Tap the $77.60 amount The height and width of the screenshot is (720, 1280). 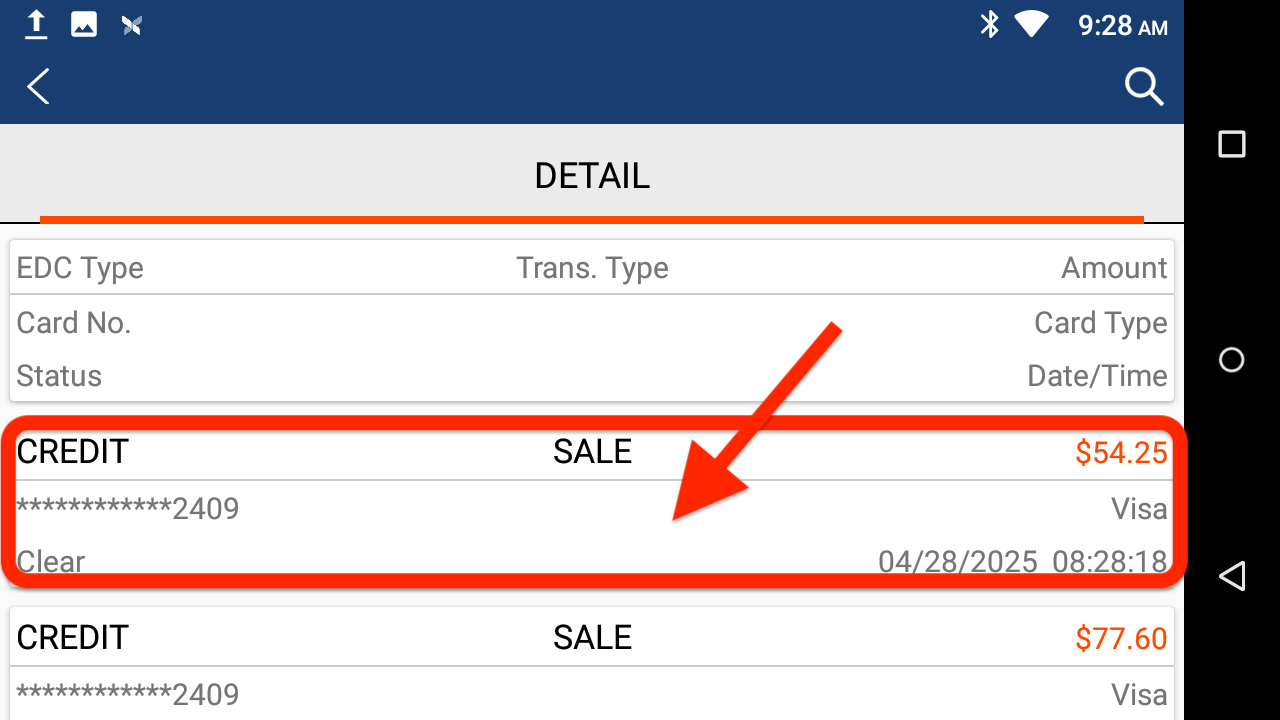tap(1121, 638)
